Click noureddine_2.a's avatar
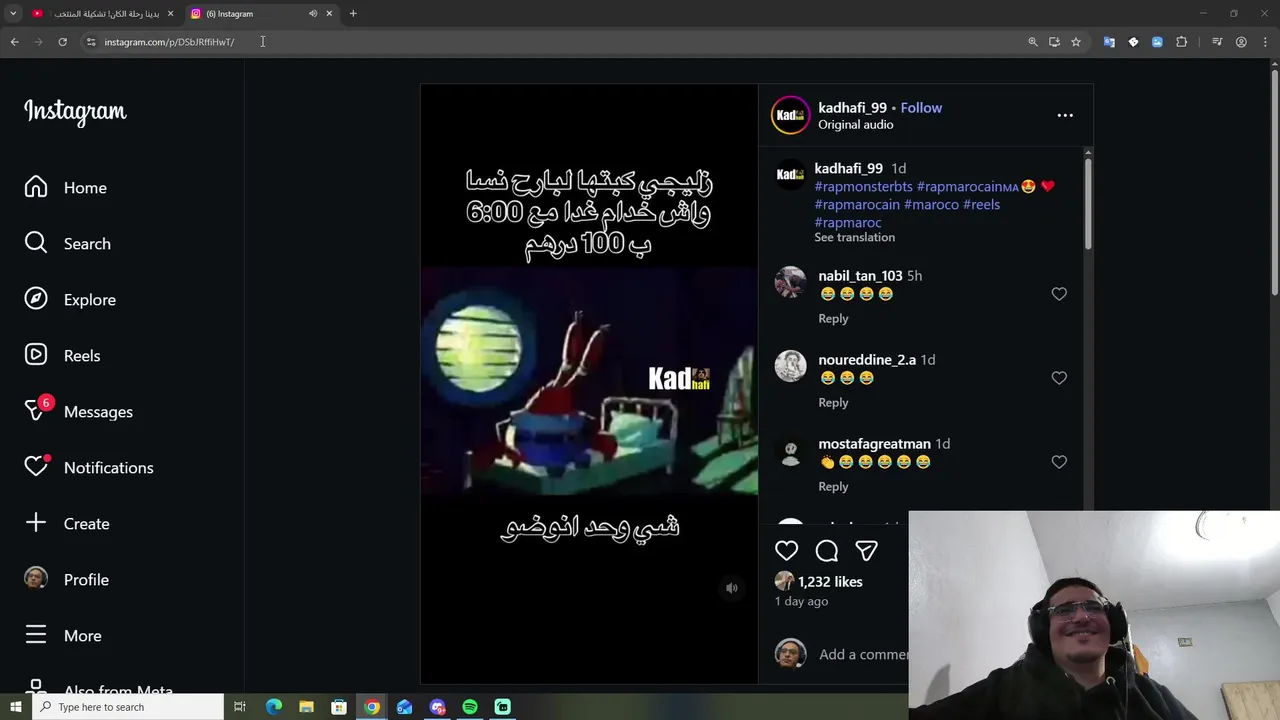 [x=790, y=366]
